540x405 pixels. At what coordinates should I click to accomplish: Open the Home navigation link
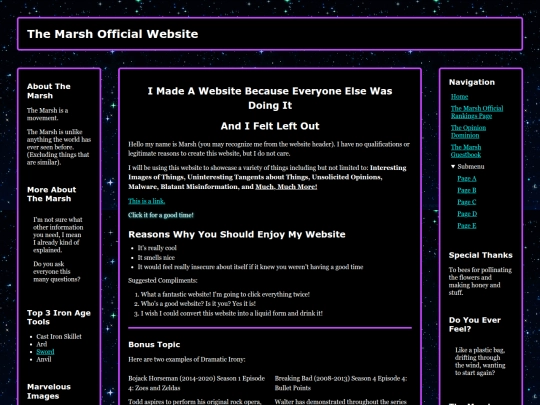pos(459,97)
